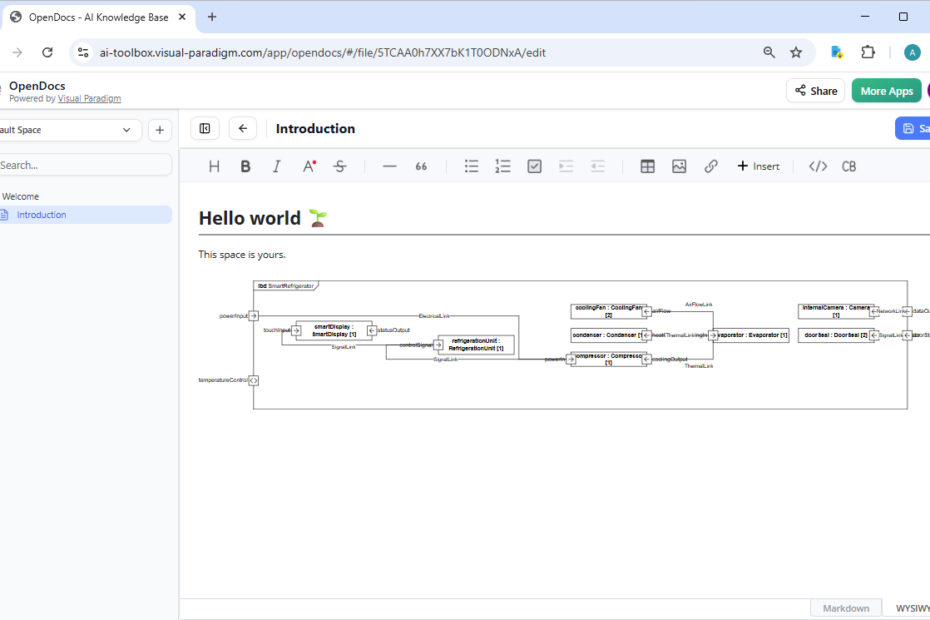Open the text color tool
The image size is (930, 620).
point(309,166)
